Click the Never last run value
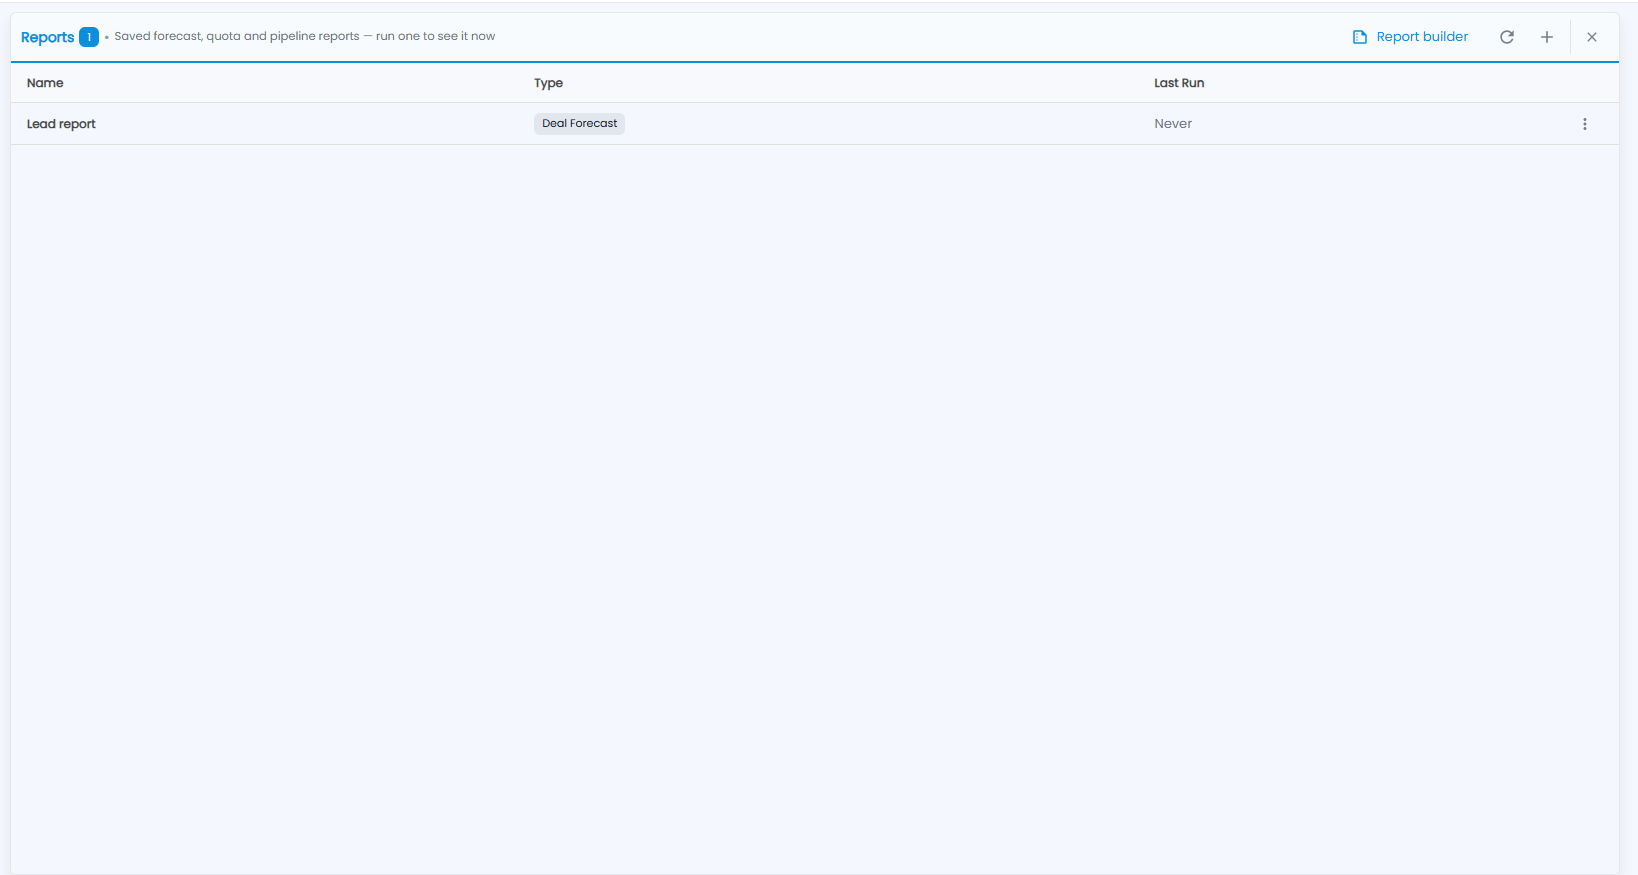 tap(1173, 124)
